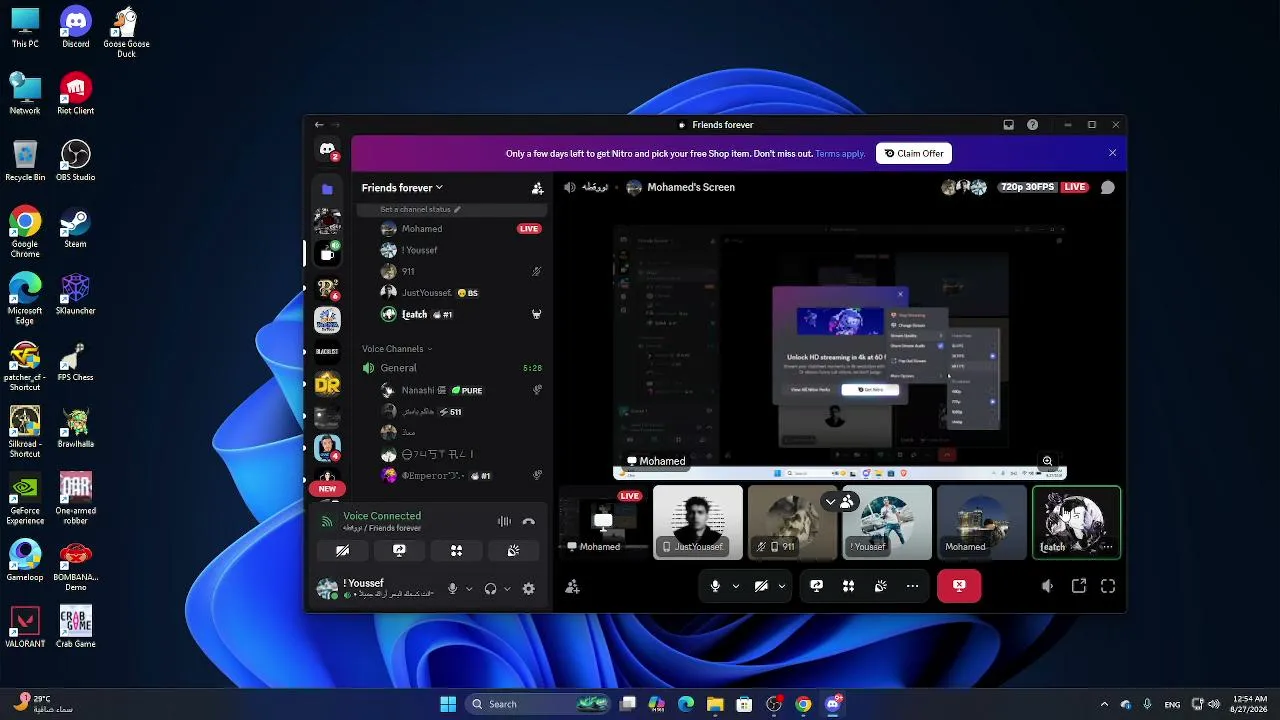Toggle fullscreen for the stream
Viewport: 1280px width, 720px height.
(1108, 586)
